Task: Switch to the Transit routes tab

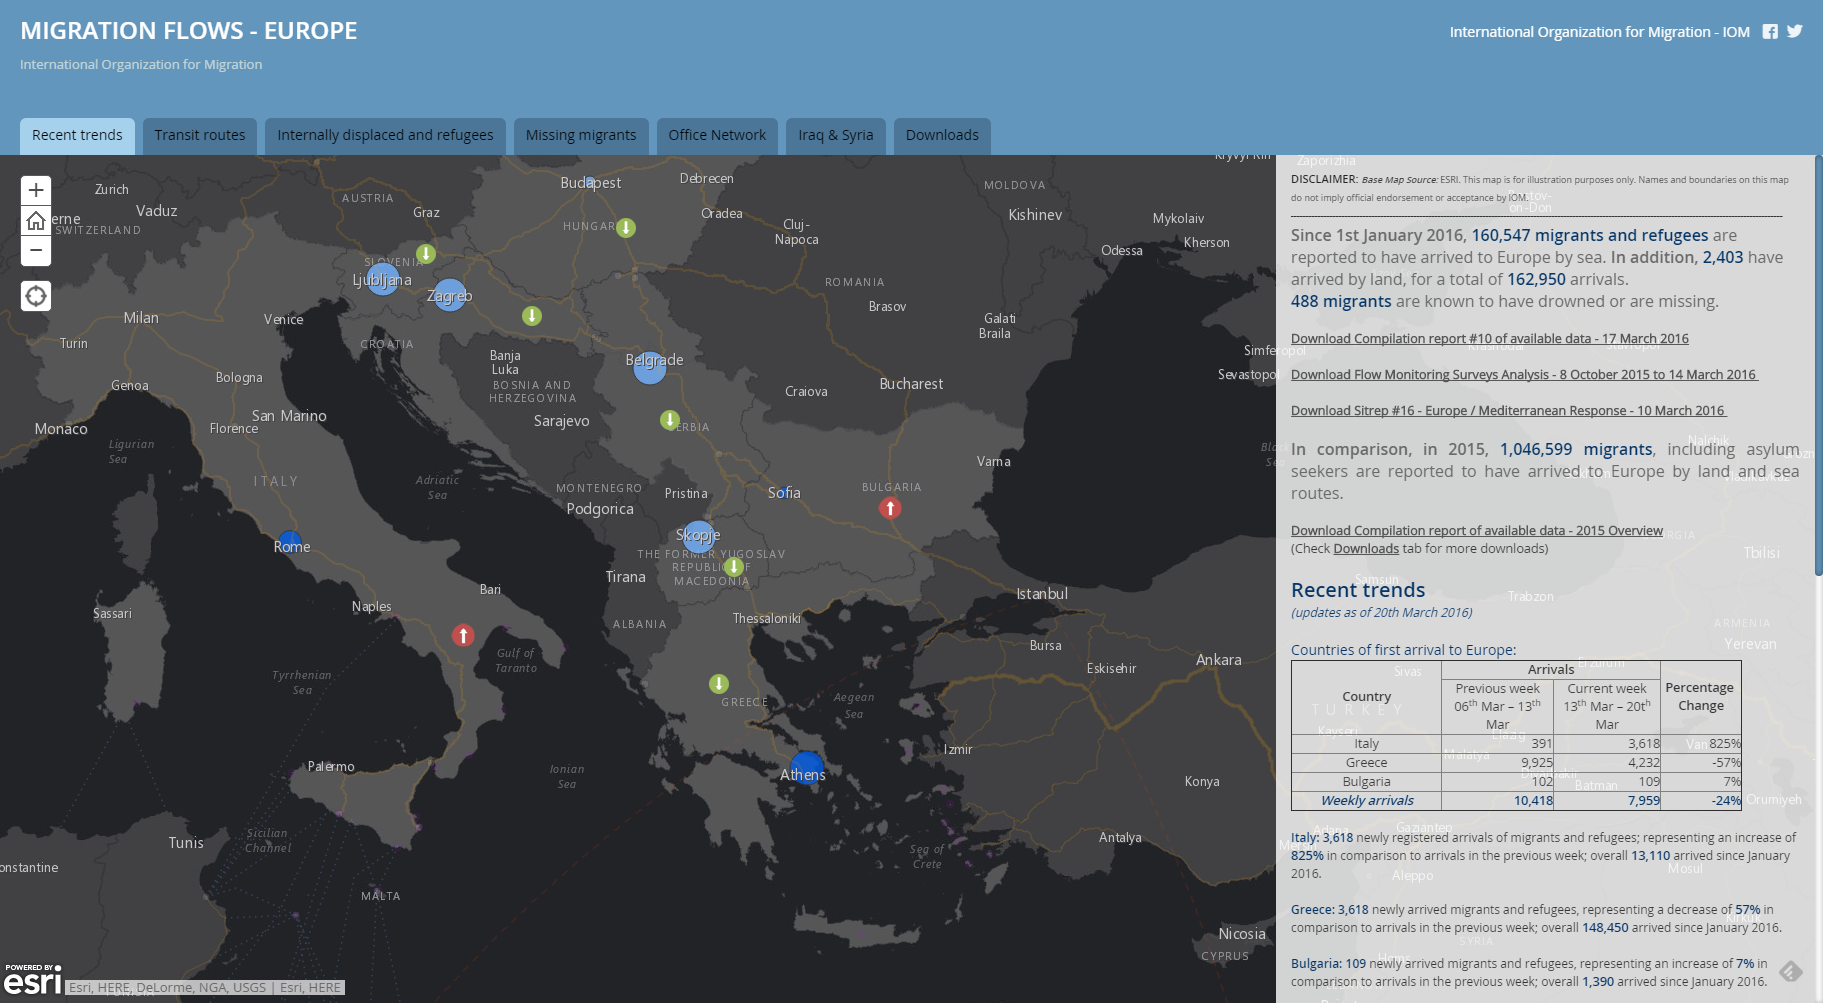Action: click(200, 135)
